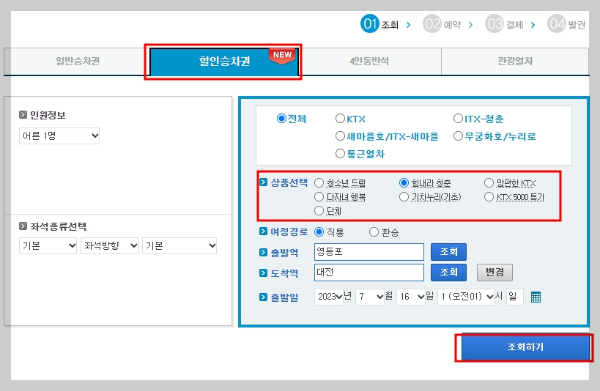Image resolution: width=600 pixels, height=391 pixels.
Task: Click the 02 예약 step indicator
Action: click(442, 24)
